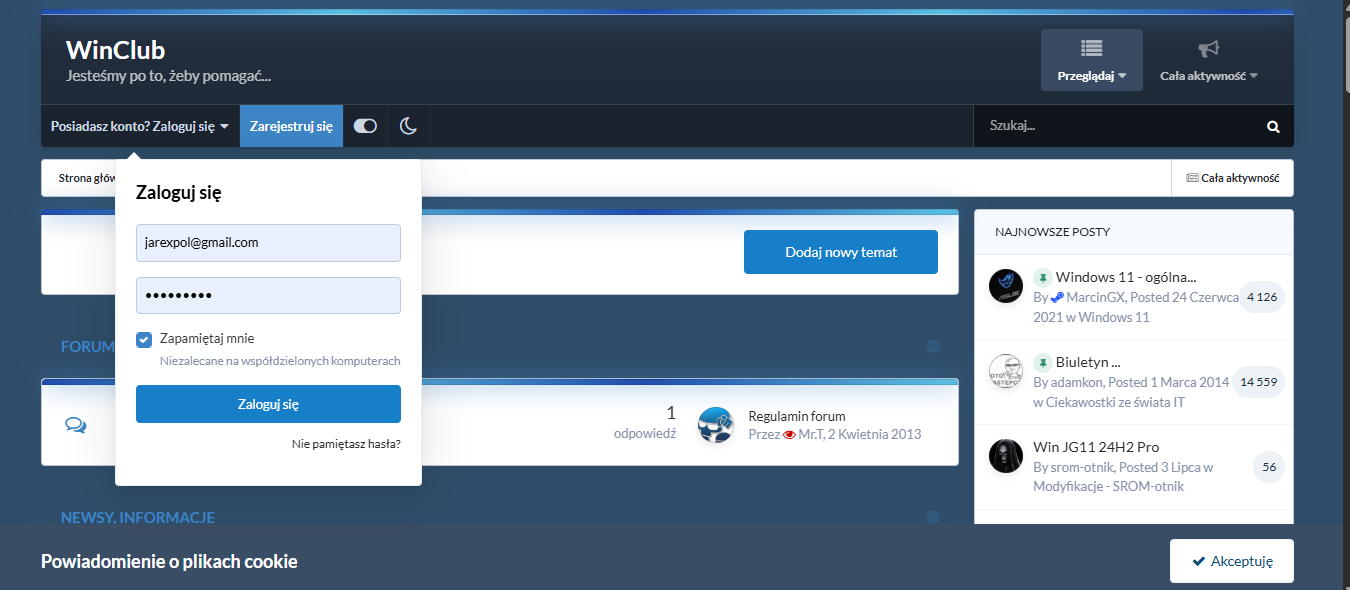Viewport: 1350px width, 590px height.
Task: Switch to dark mode moon icon
Action: (408, 126)
